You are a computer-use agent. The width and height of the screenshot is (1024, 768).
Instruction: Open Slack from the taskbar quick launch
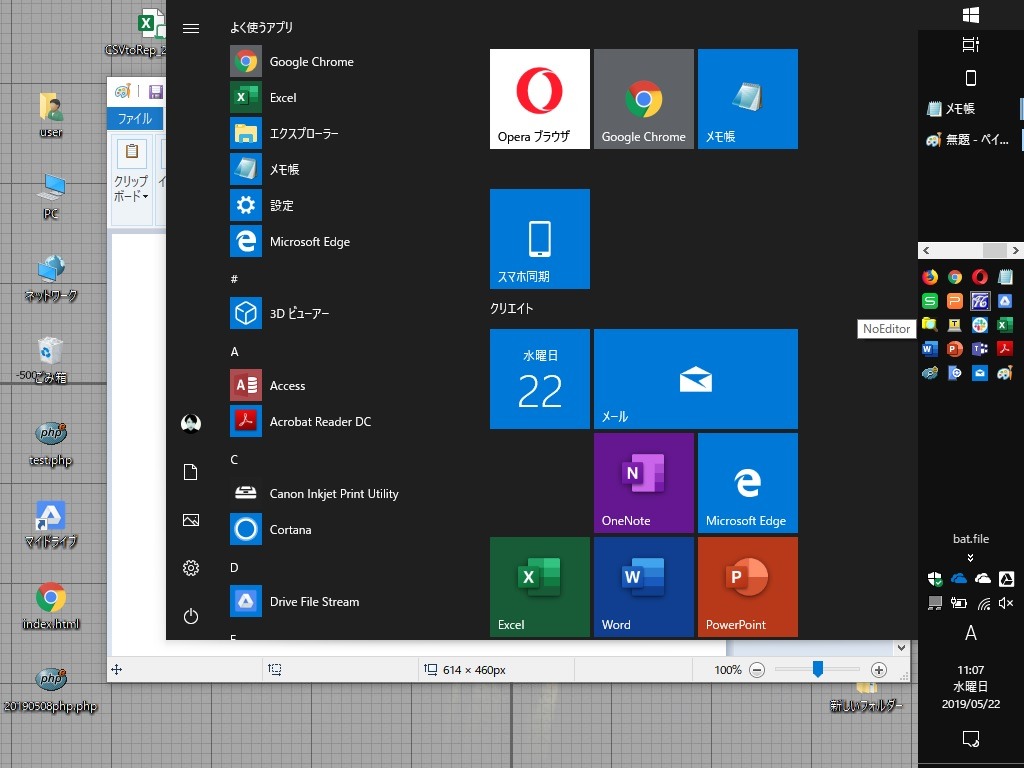tap(980, 325)
